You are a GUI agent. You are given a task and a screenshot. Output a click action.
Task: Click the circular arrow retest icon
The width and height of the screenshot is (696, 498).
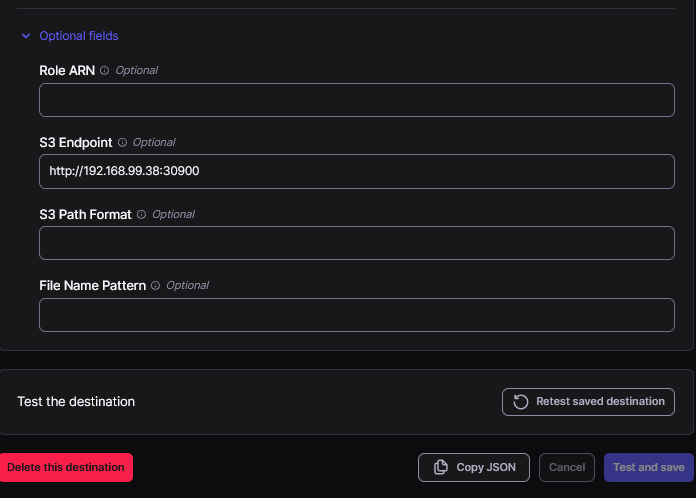tap(520, 402)
